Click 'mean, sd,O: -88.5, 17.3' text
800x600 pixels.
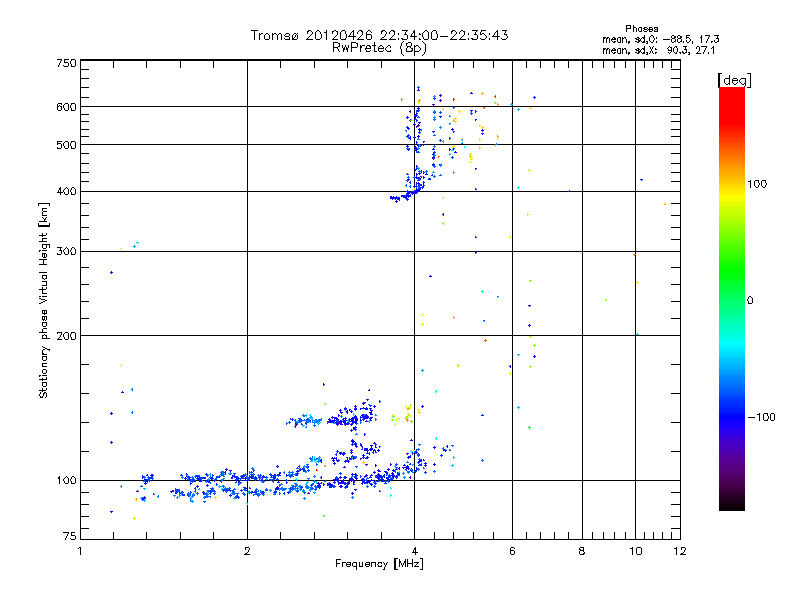click(x=661, y=39)
